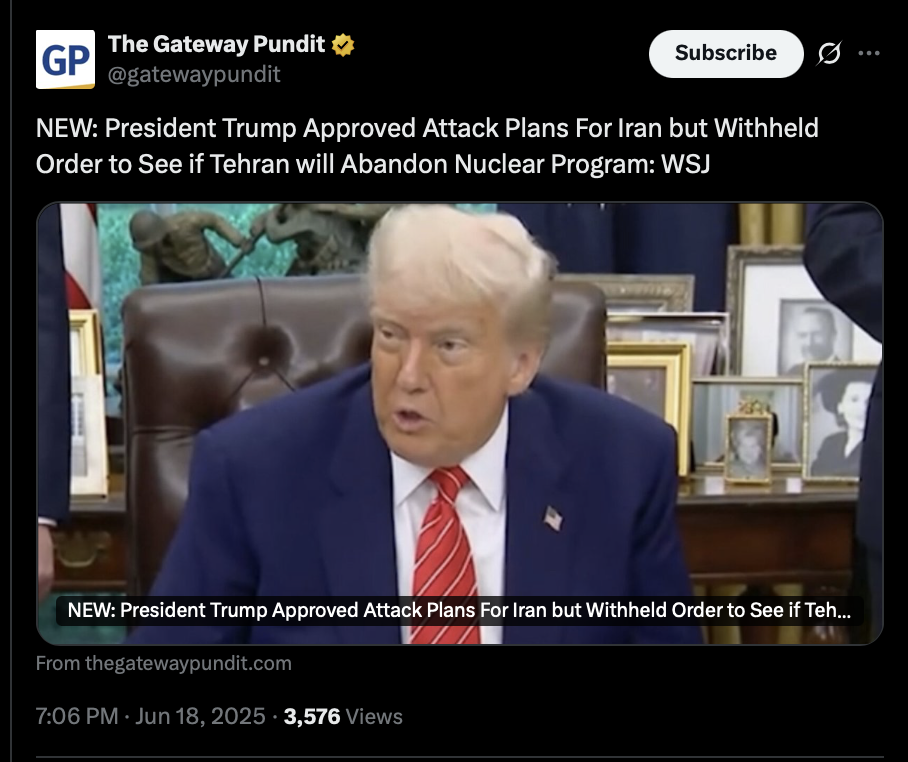
Task: Click the red striped tie in preview
Action: (445, 555)
